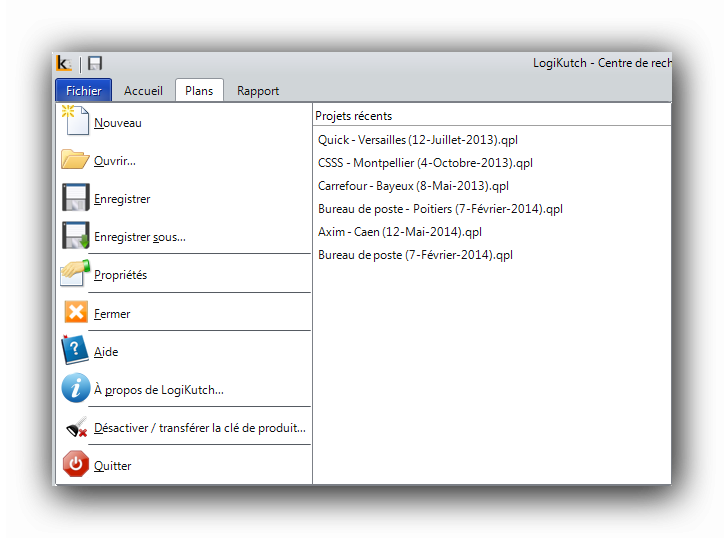Click the Enregistrer sous disk icon
Viewport: 724px width, 538px height.
click(x=75, y=235)
